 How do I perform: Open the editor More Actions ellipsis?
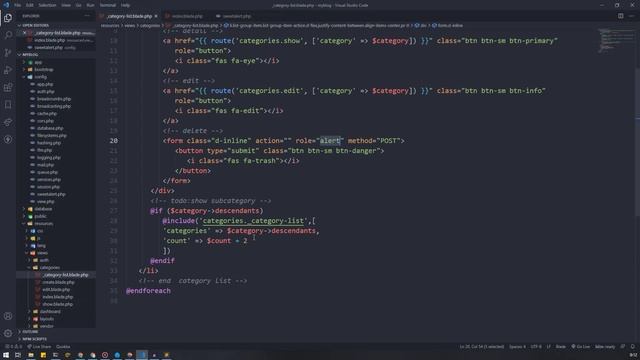(x=631, y=16)
